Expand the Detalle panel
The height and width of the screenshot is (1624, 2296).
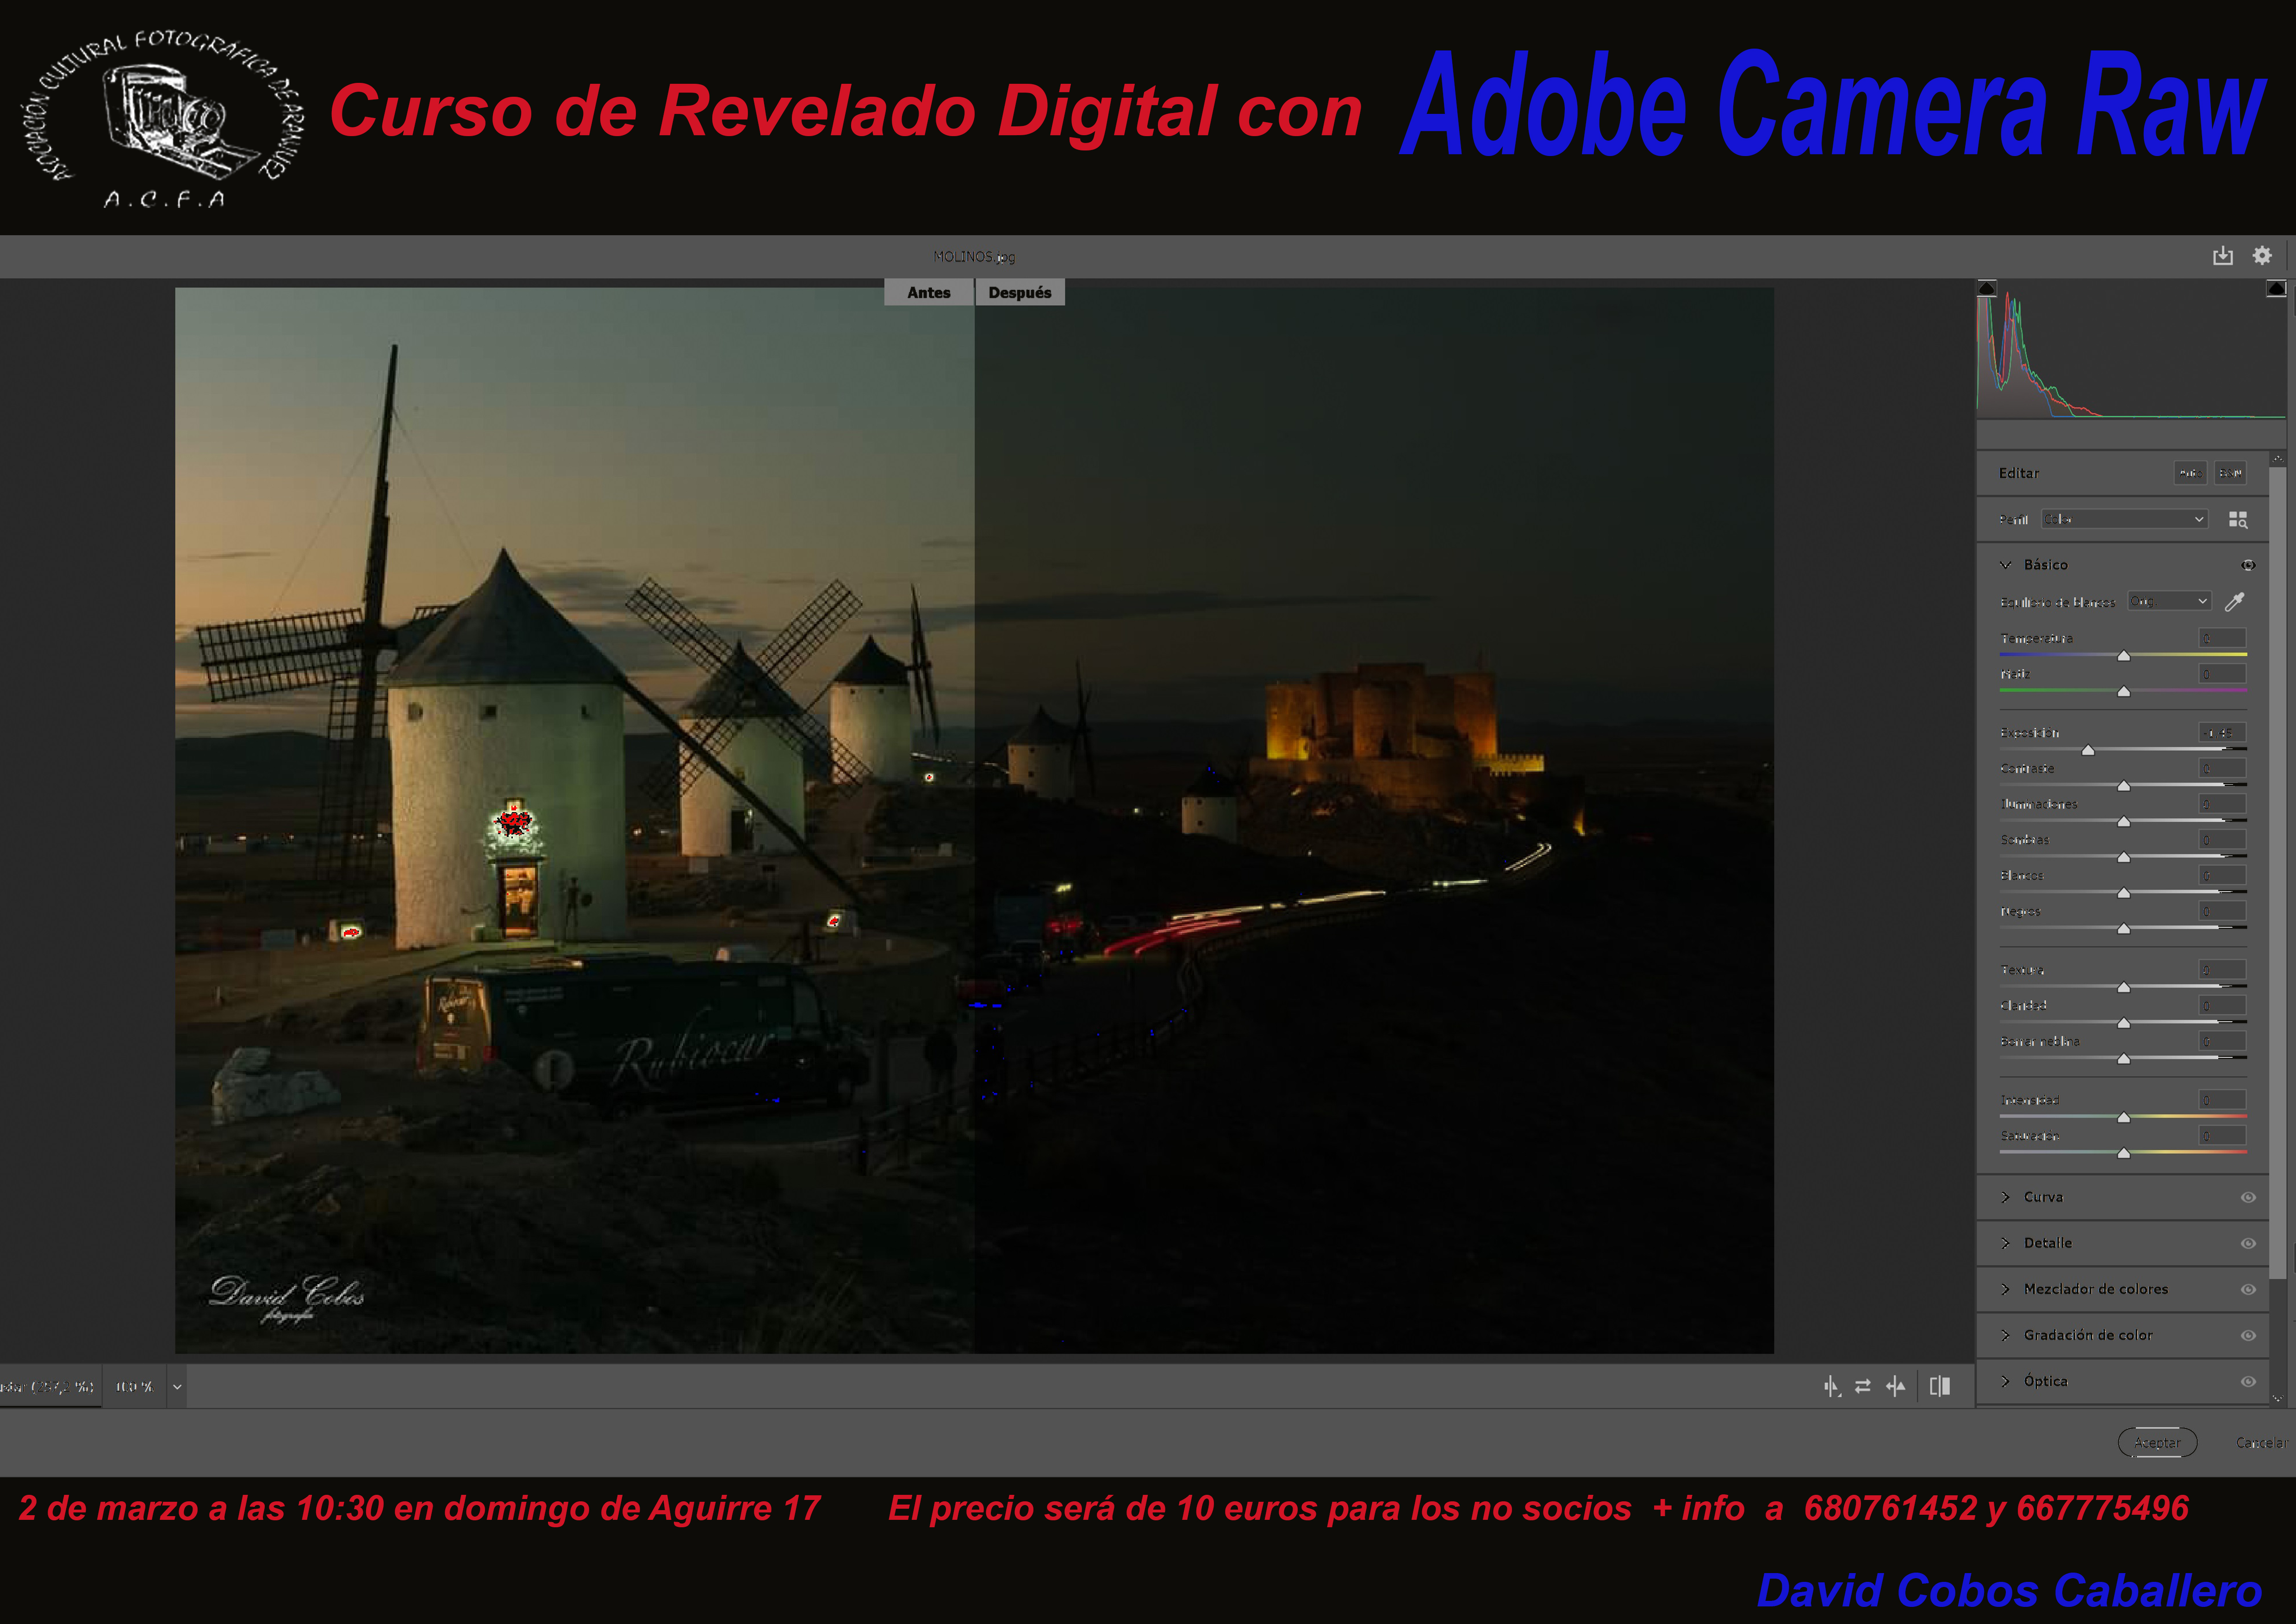click(x=2047, y=1243)
